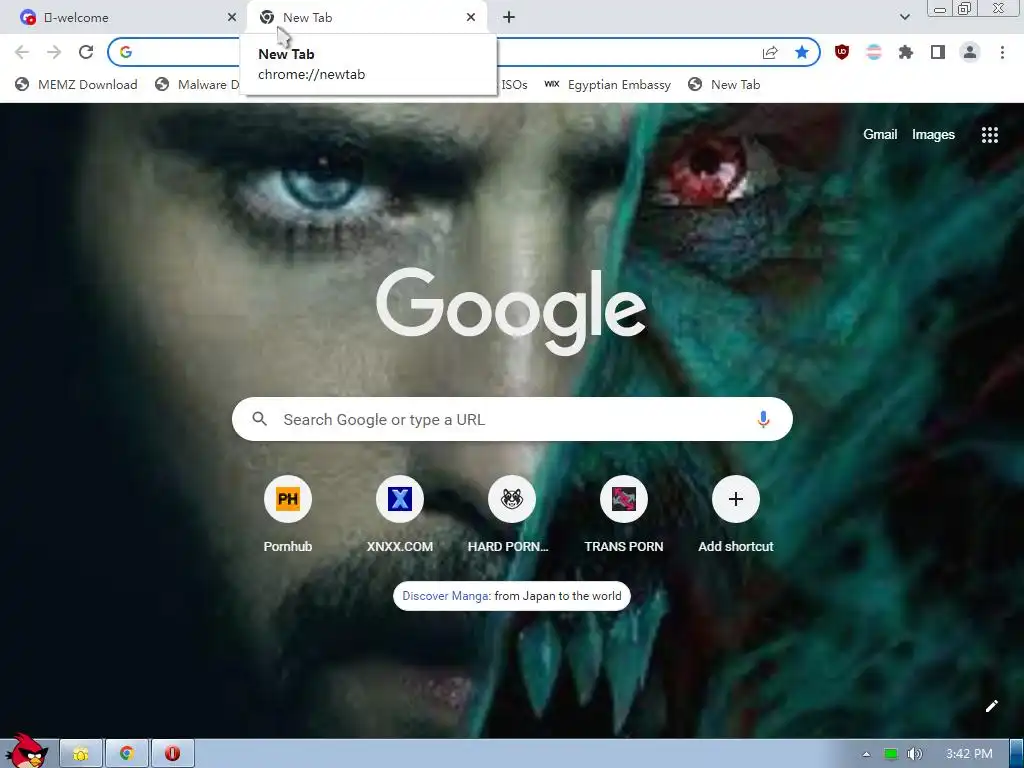Click the taskbar clock showing 3:42 PM
Image resolution: width=1024 pixels, height=768 pixels.
click(x=969, y=754)
